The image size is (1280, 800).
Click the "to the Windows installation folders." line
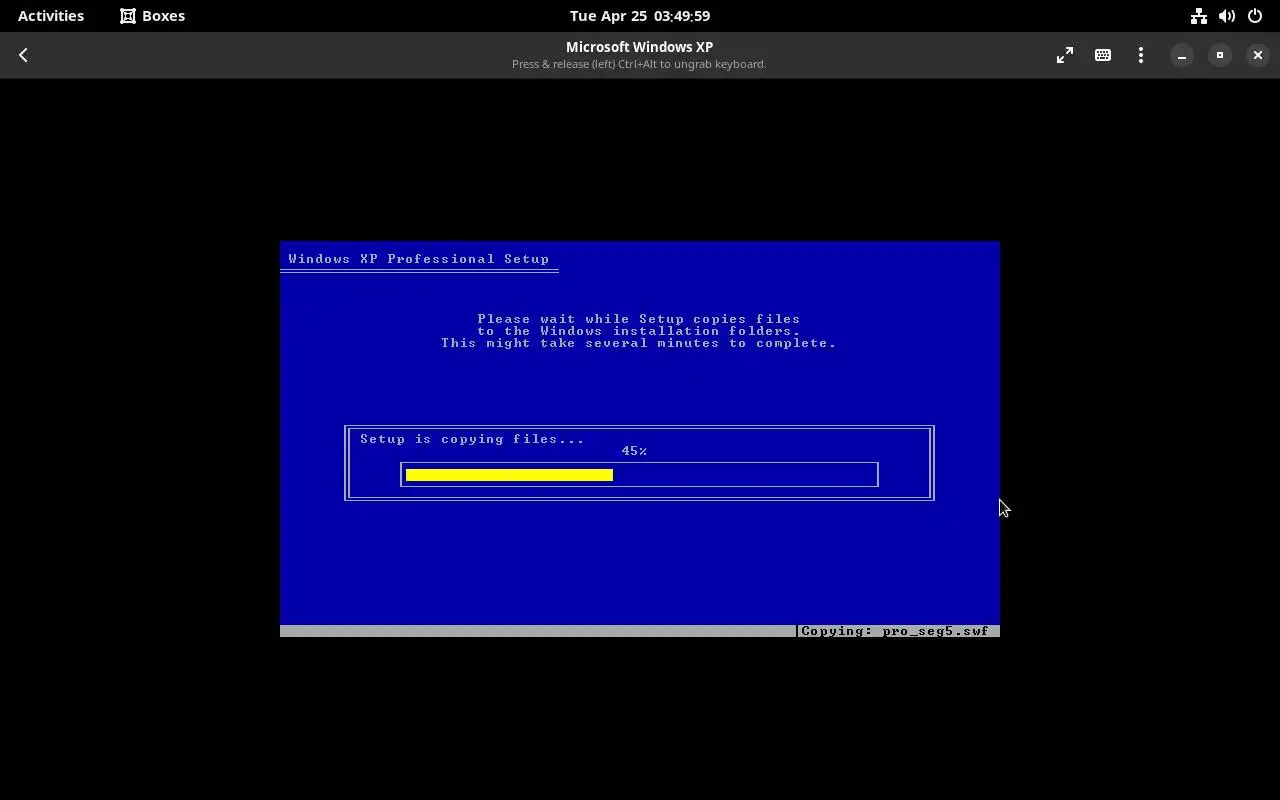[639, 331]
